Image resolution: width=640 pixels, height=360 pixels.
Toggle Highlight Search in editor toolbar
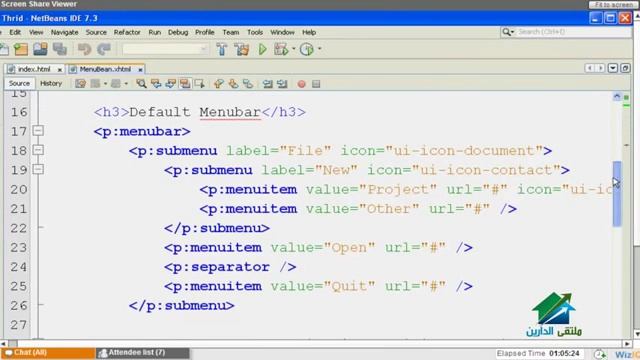[x=185, y=84]
